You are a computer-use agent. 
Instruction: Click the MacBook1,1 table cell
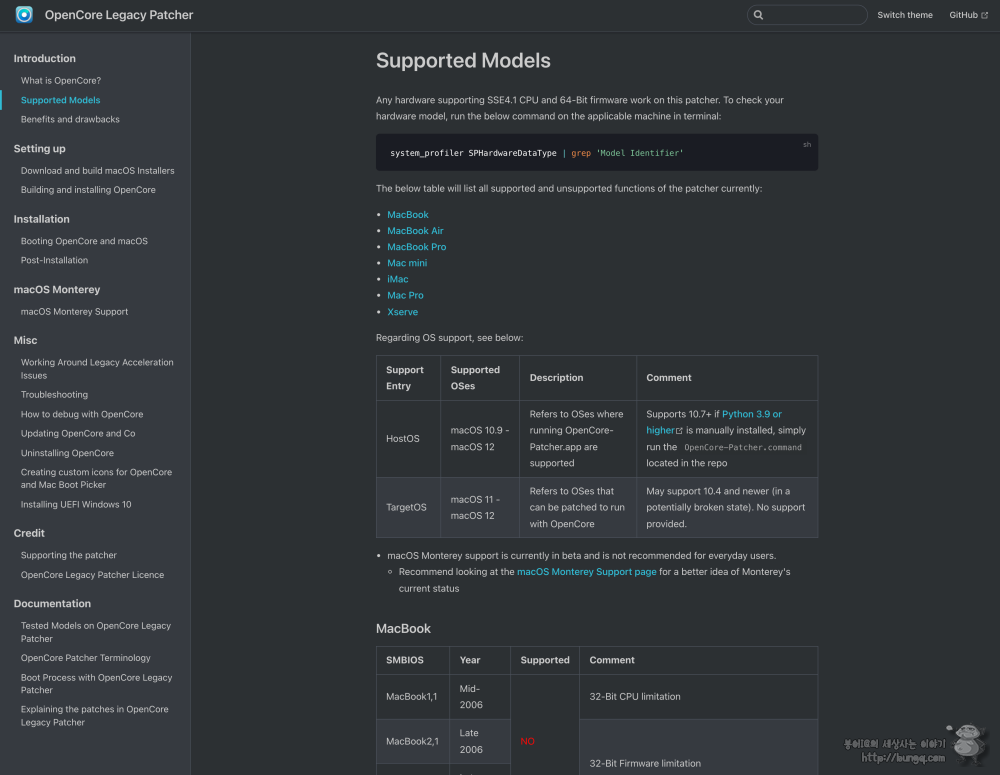[x=413, y=697]
